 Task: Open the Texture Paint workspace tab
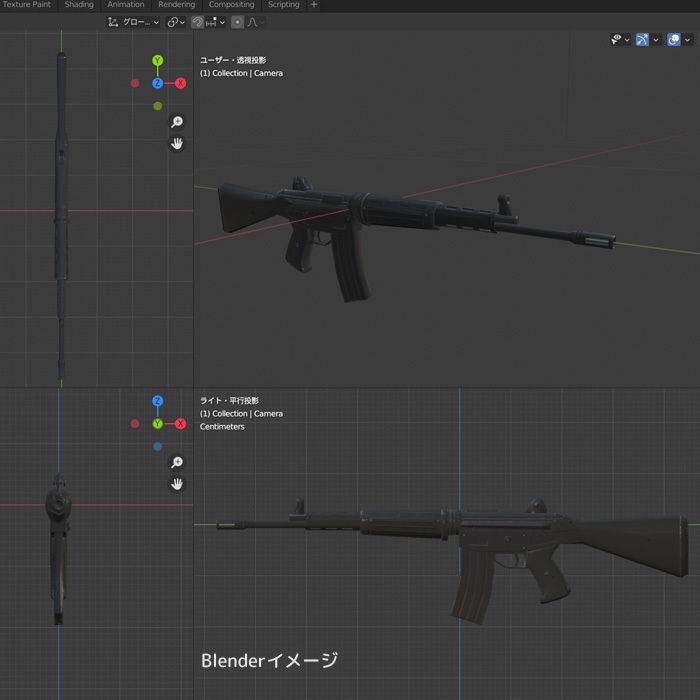click(x=26, y=5)
